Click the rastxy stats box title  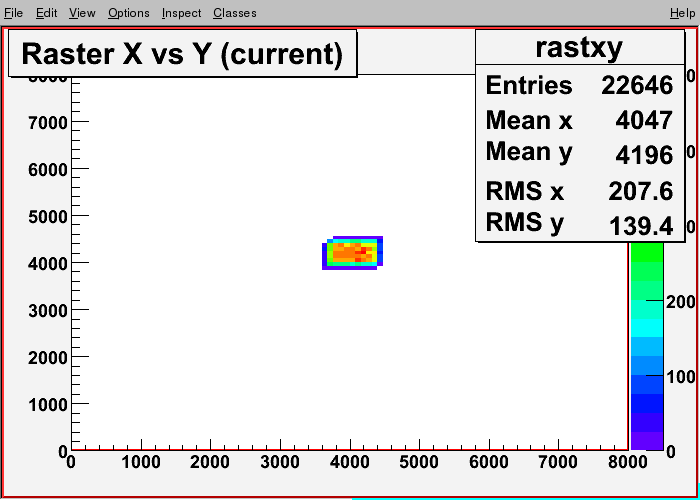click(x=579, y=47)
